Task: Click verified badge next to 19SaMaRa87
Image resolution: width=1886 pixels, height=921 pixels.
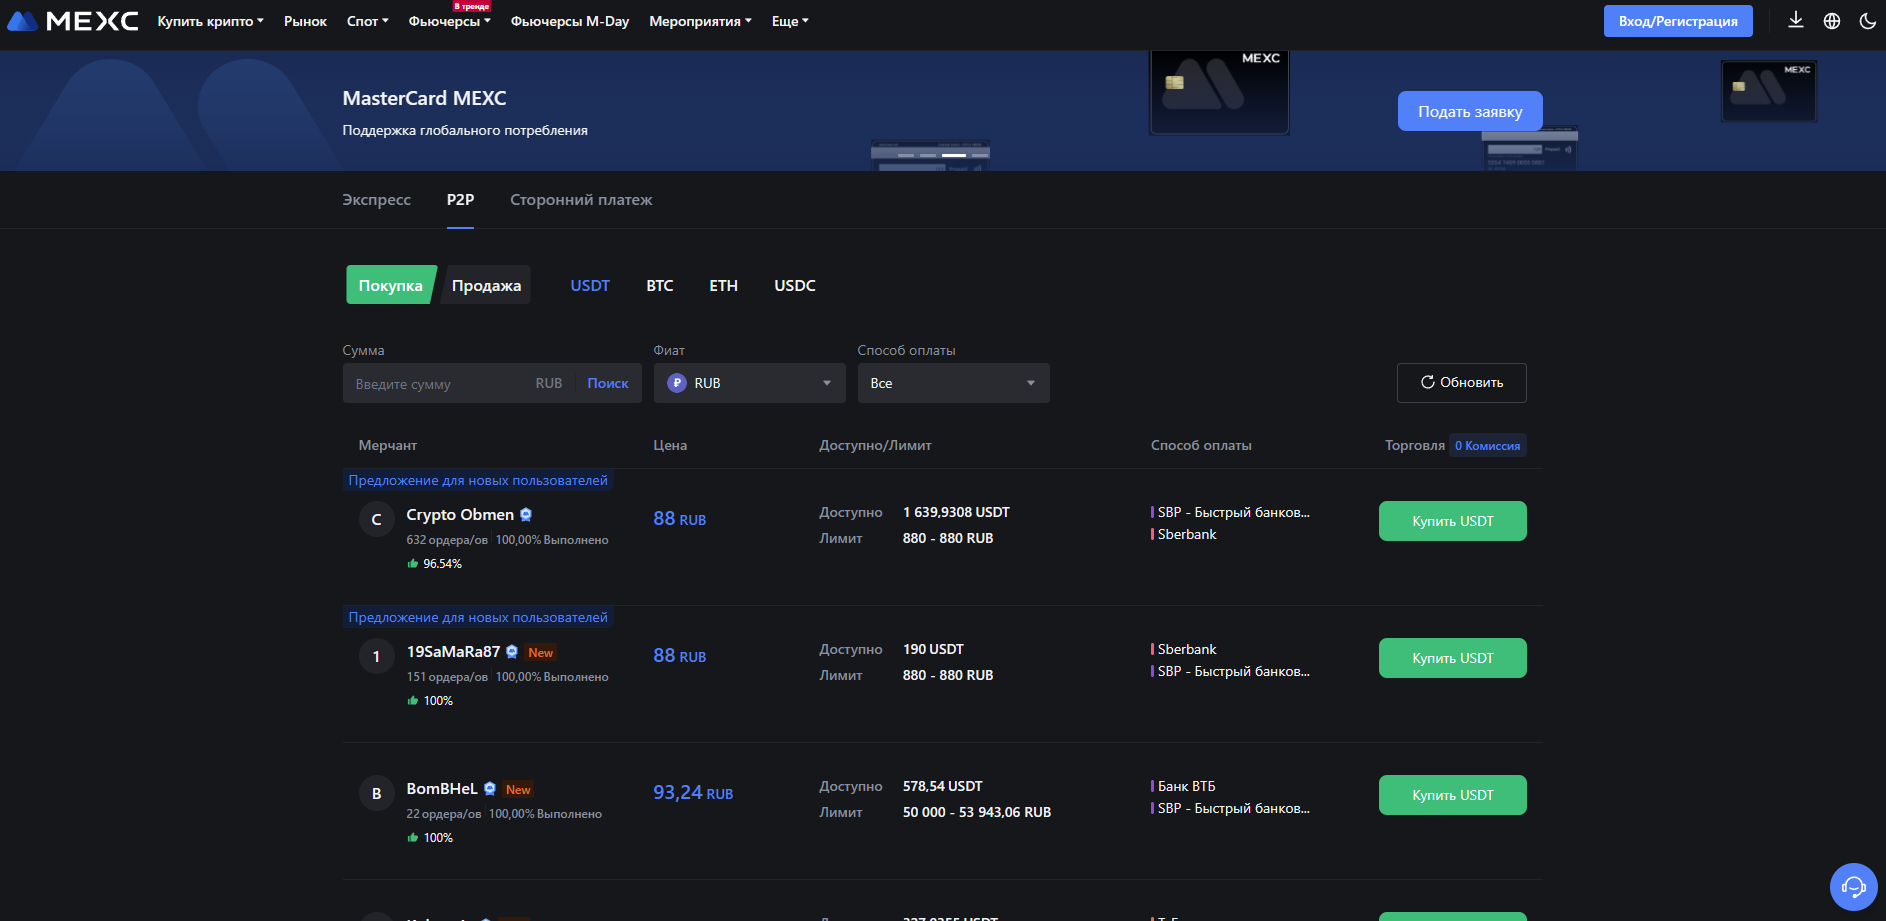Action: (x=512, y=652)
